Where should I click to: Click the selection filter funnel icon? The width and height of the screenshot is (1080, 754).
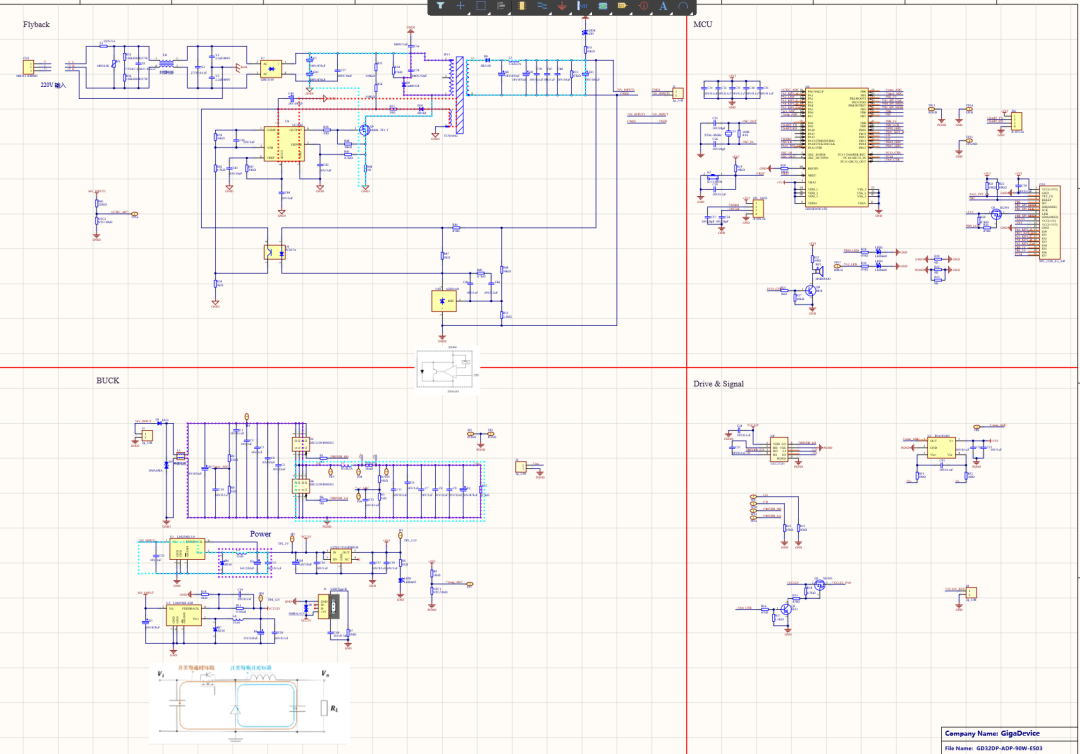440,6
